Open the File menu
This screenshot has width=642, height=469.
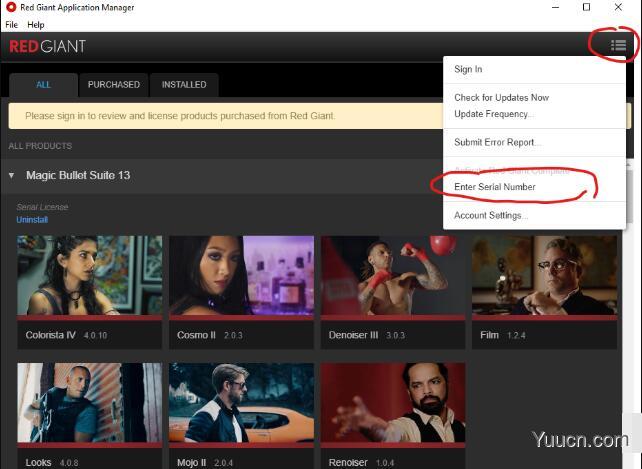click(x=12, y=24)
